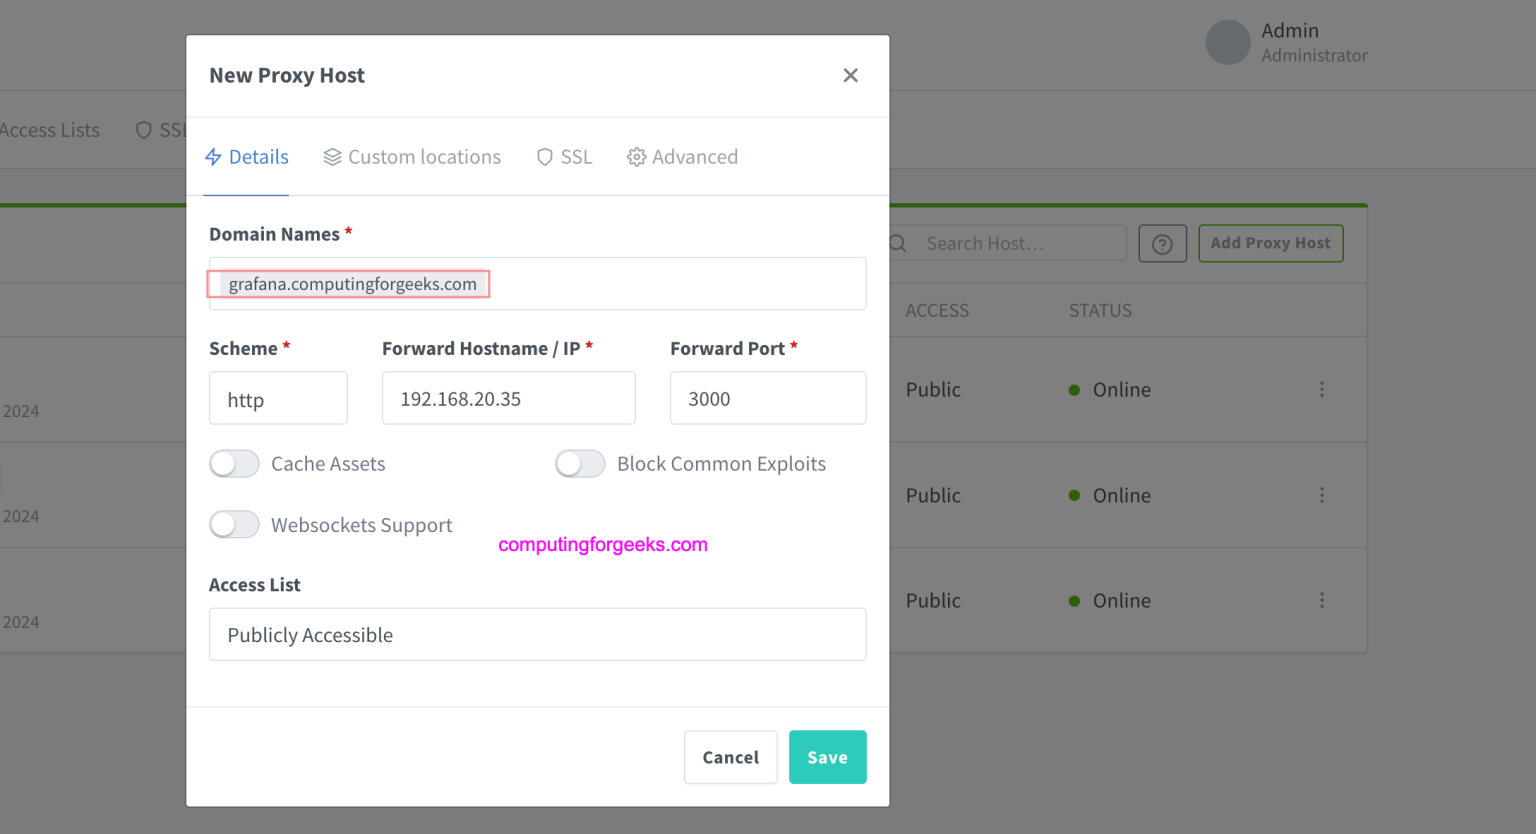Select the Details tab
The height and width of the screenshot is (834, 1536).
(x=247, y=157)
